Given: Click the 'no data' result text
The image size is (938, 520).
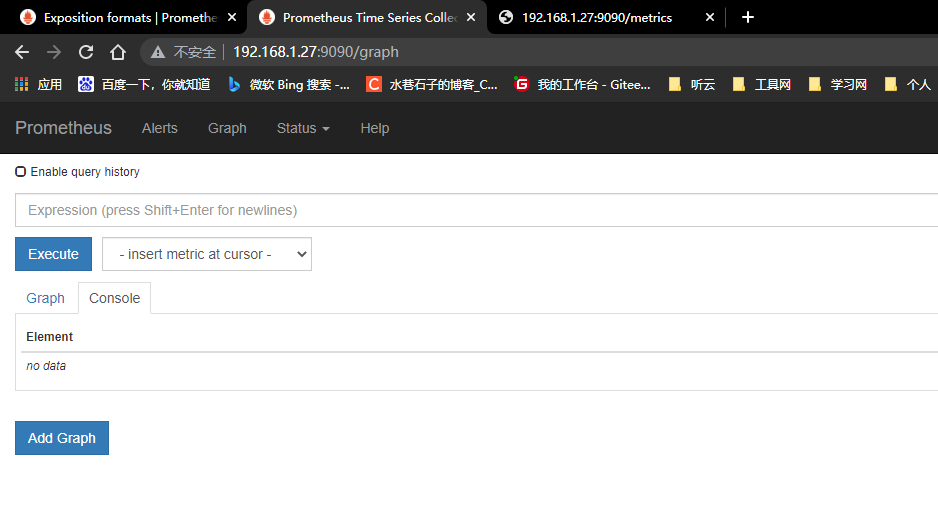Looking at the screenshot, I should [x=46, y=366].
